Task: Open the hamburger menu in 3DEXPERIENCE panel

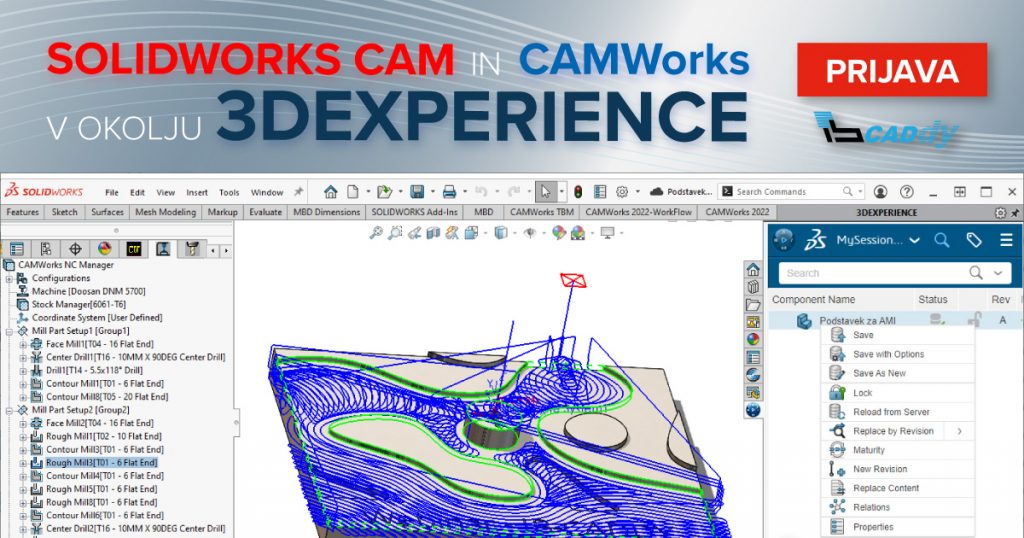Action: 1006,240
